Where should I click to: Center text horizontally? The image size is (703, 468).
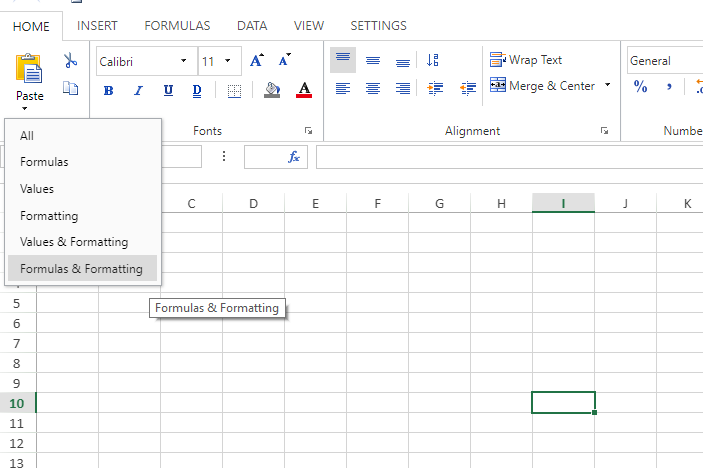tap(373, 88)
